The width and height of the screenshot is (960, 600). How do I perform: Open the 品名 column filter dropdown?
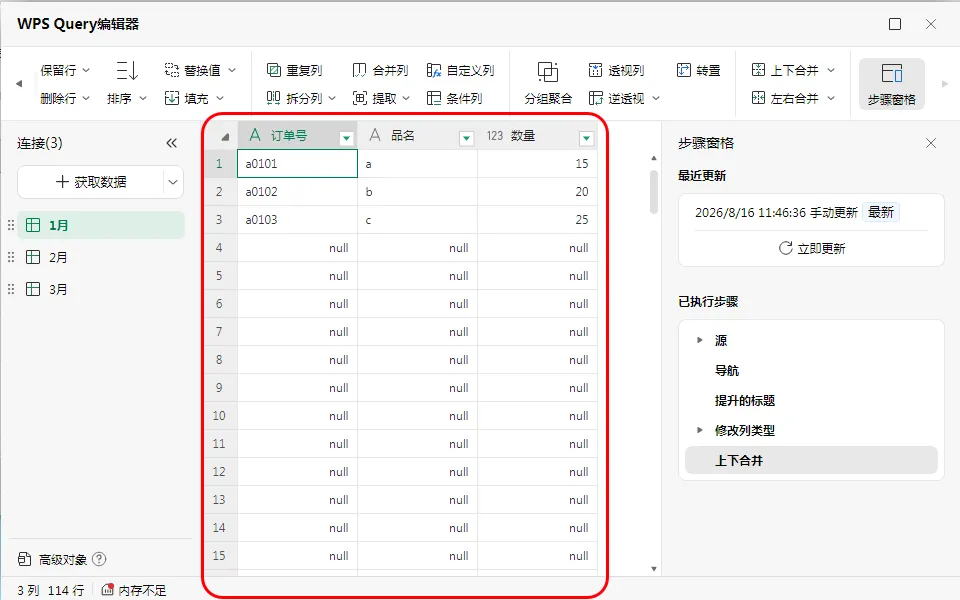click(x=467, y=138)
